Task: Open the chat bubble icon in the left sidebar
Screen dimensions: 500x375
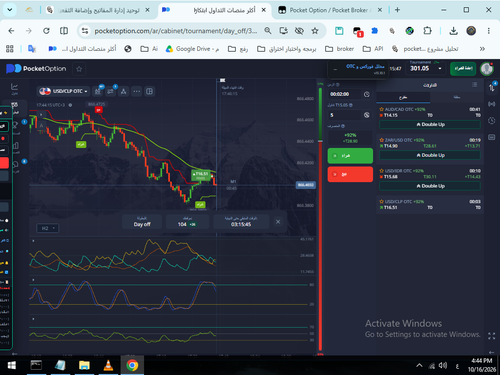Action: coord(15,165)
